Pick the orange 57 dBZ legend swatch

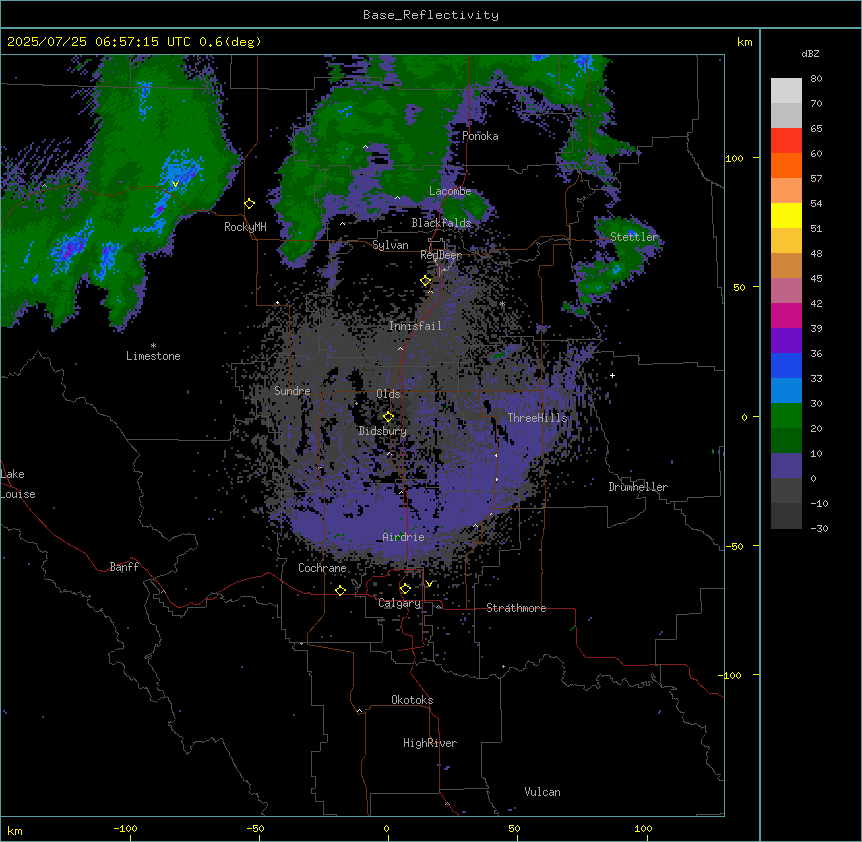[x=786, y=165]
